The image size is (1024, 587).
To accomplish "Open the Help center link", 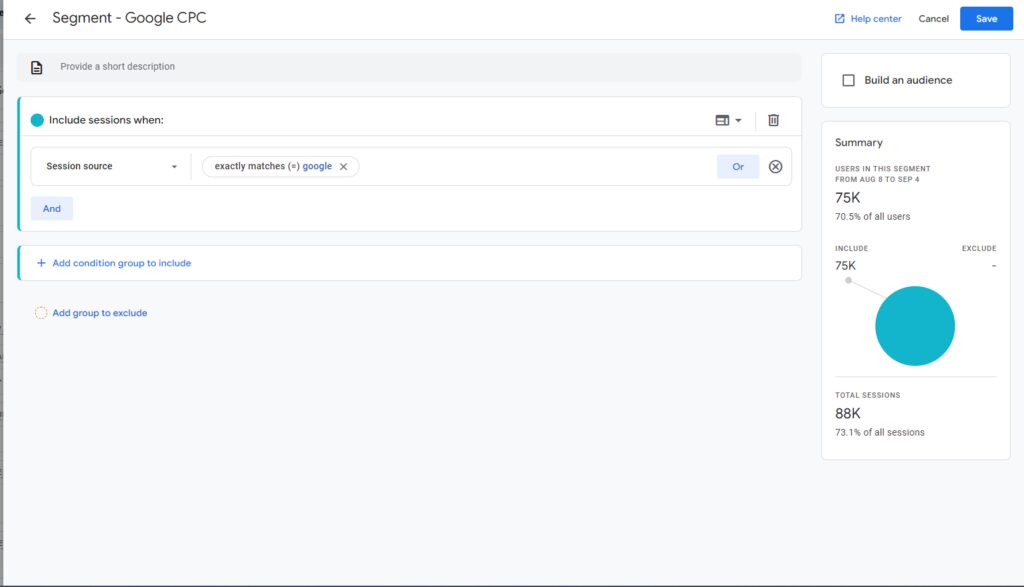I will (876, 19).
